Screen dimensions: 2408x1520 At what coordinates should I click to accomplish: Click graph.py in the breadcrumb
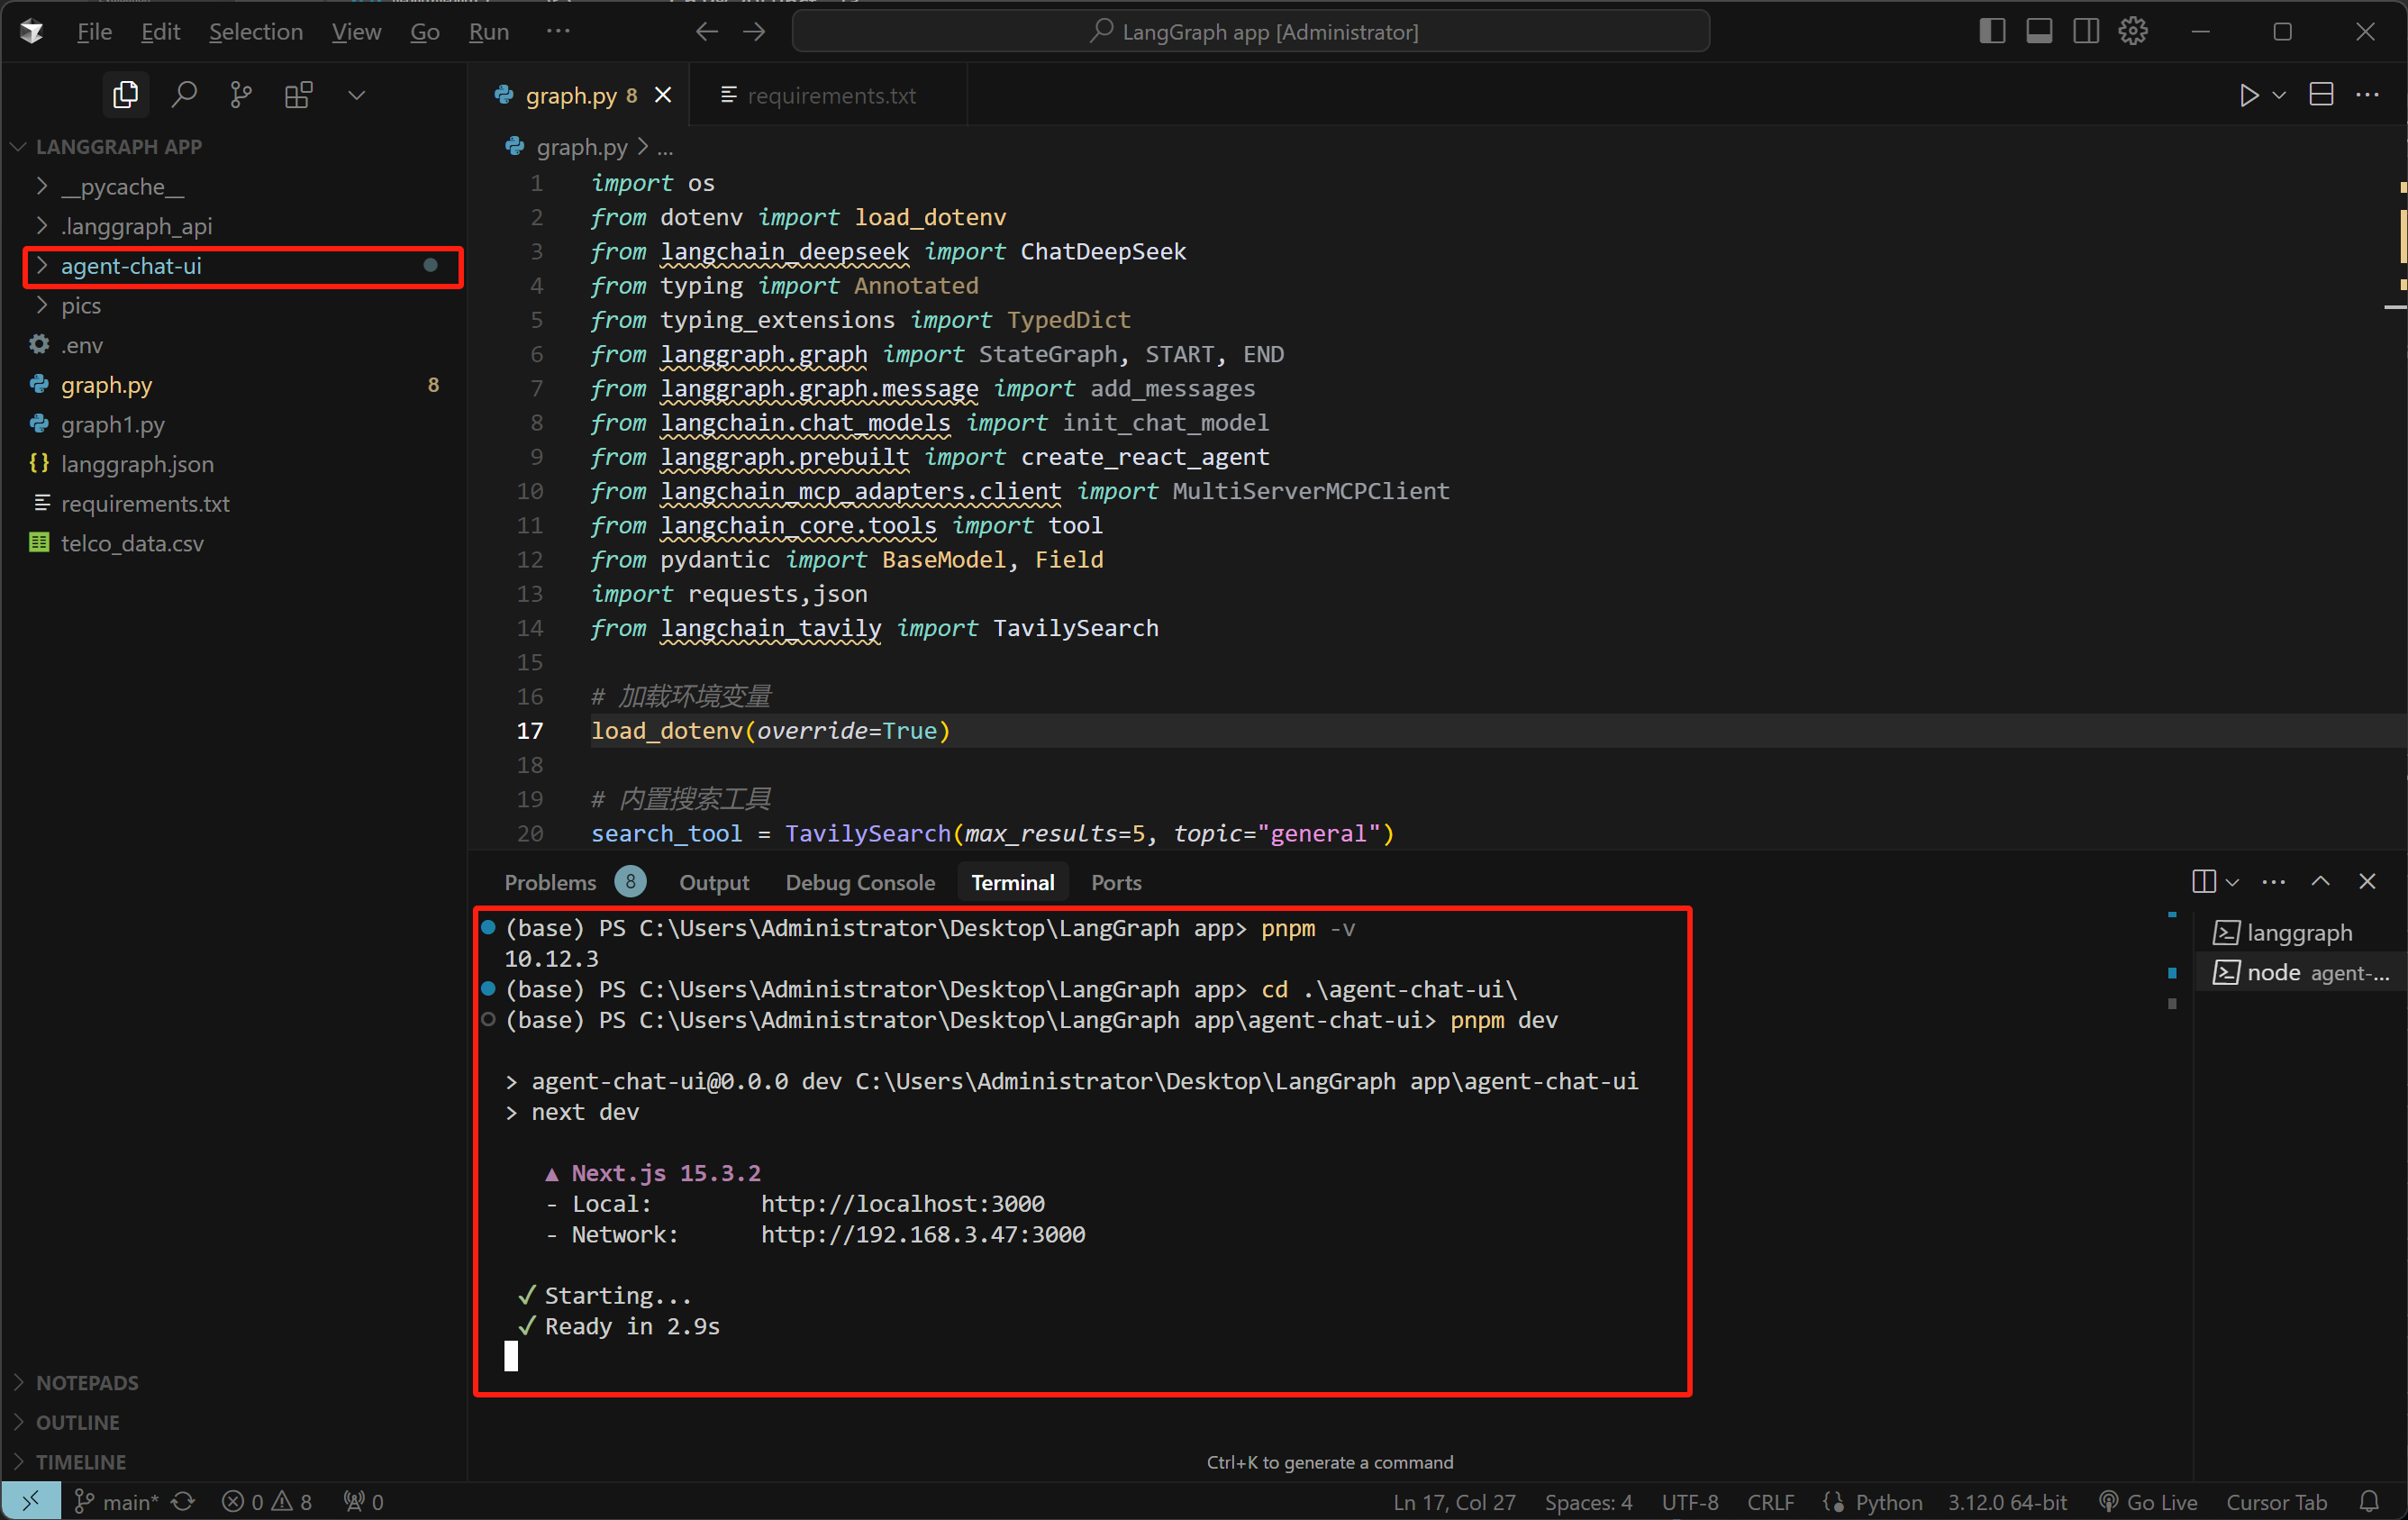[581, 147]
